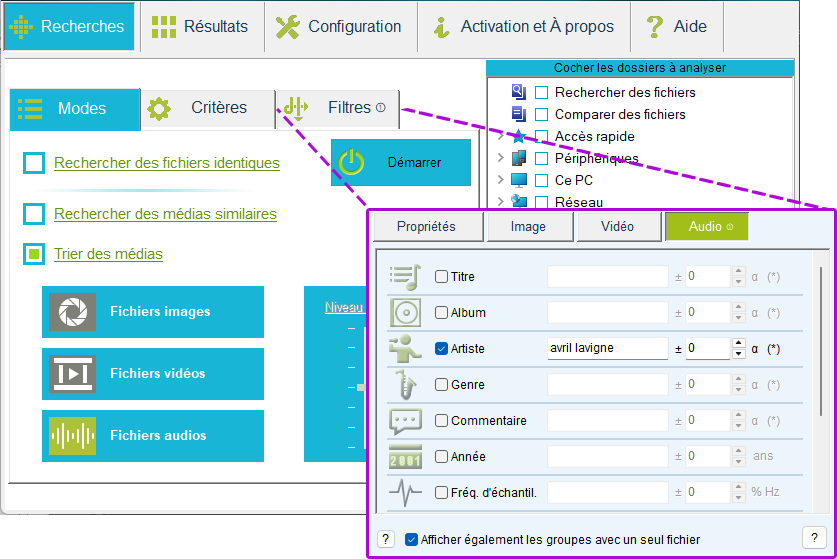The height and width of the screenshot is (559, 837).
Task: Move the Niveau slider handle
Action: (x=361, y=388)
